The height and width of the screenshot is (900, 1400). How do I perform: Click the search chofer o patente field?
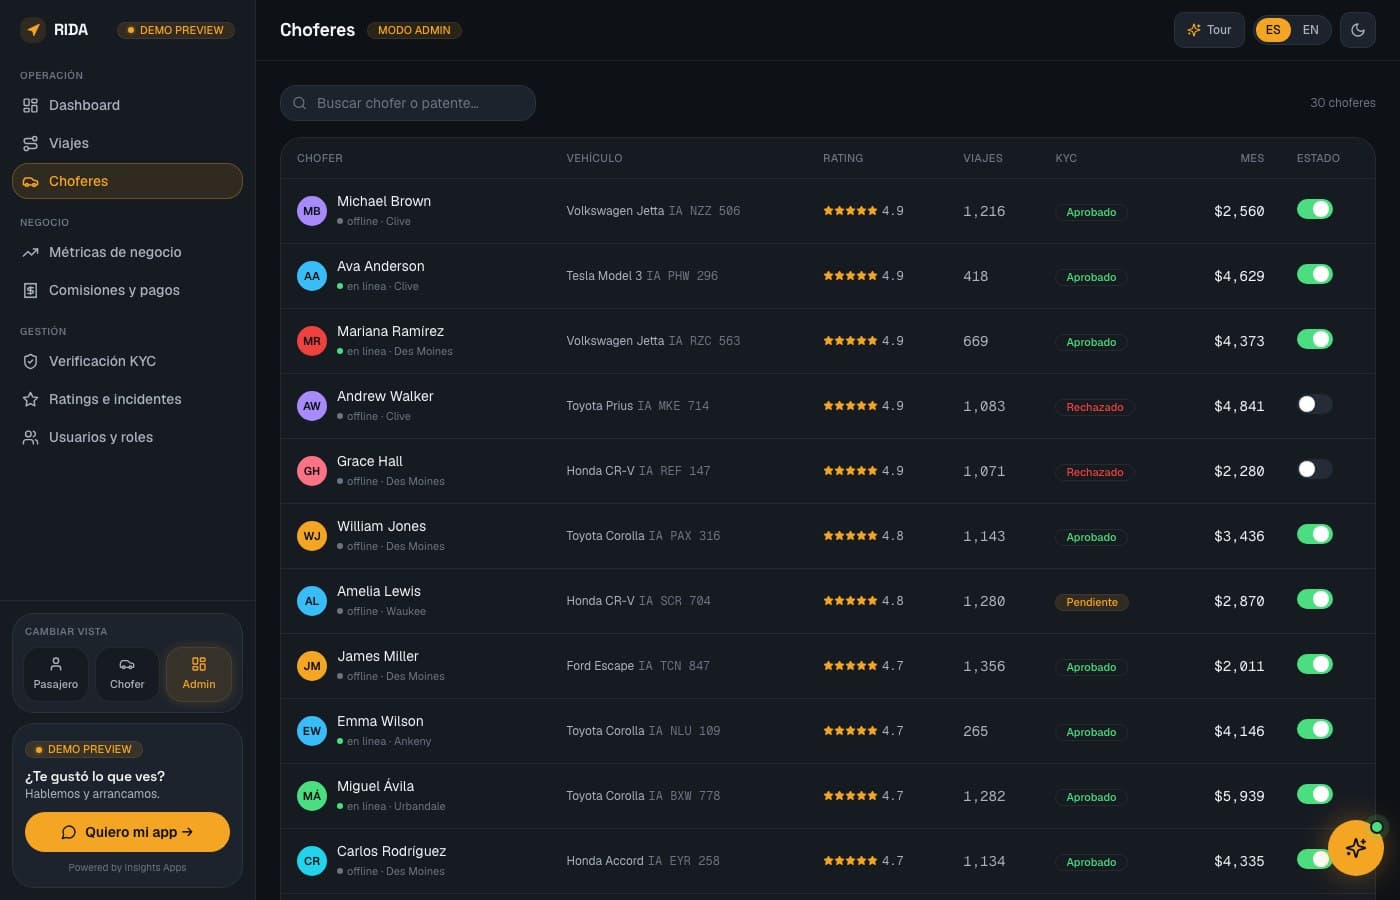(408, 103)
